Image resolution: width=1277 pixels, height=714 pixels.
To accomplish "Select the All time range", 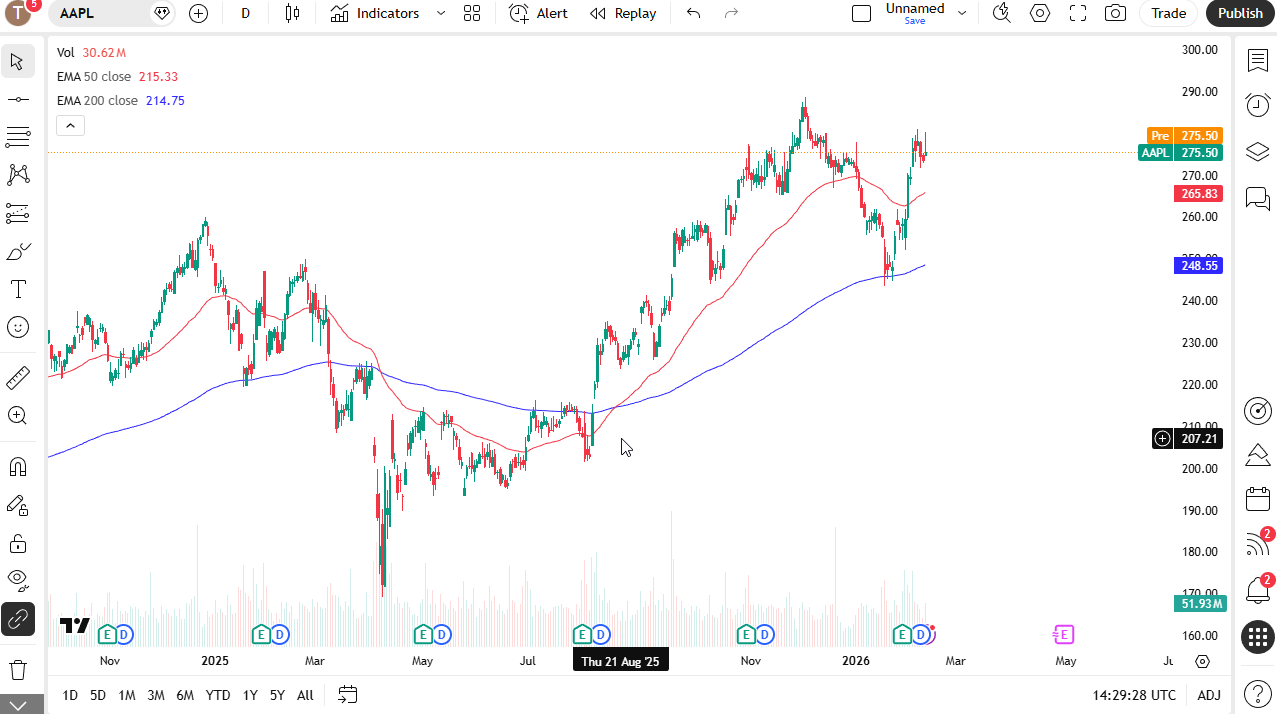I will [x=305, y=695].
